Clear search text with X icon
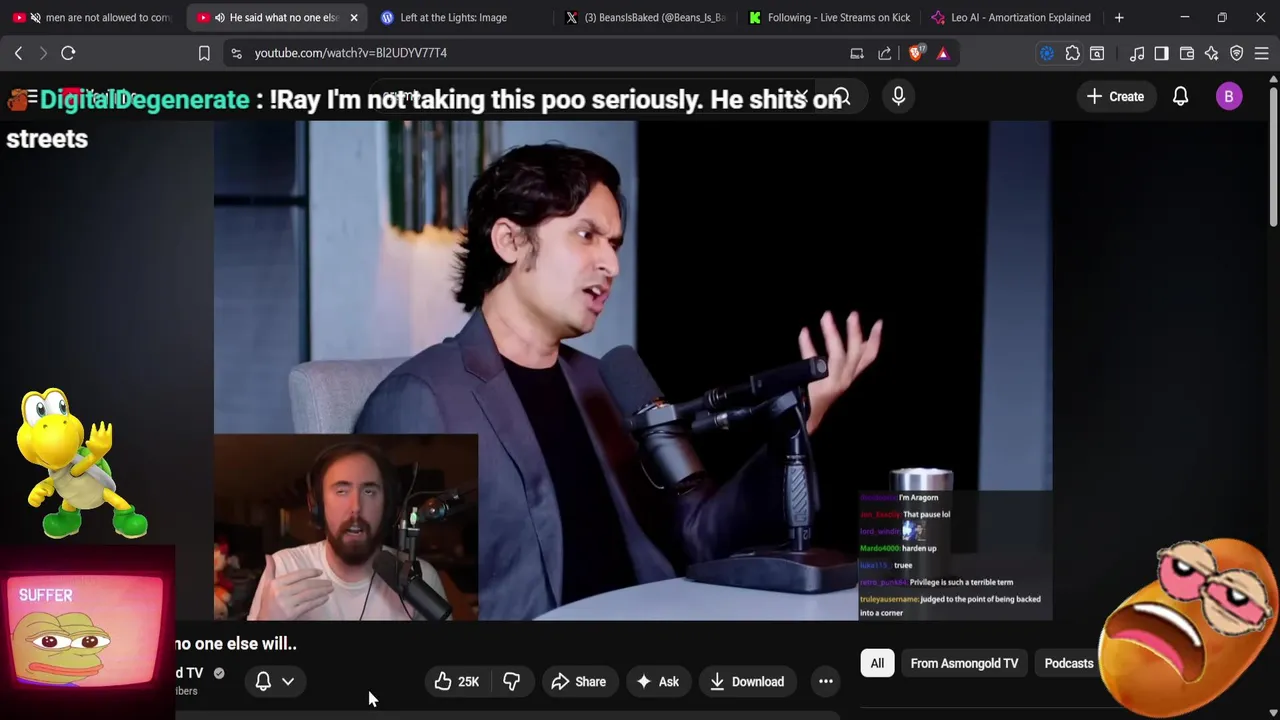Viewport: 1280px width, 720px height. click(801, 96)
